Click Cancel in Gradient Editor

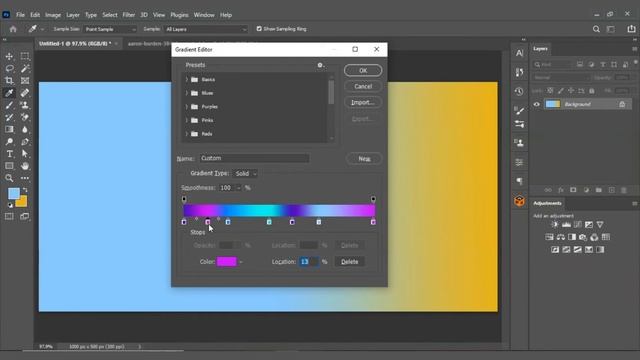point(363,87)
